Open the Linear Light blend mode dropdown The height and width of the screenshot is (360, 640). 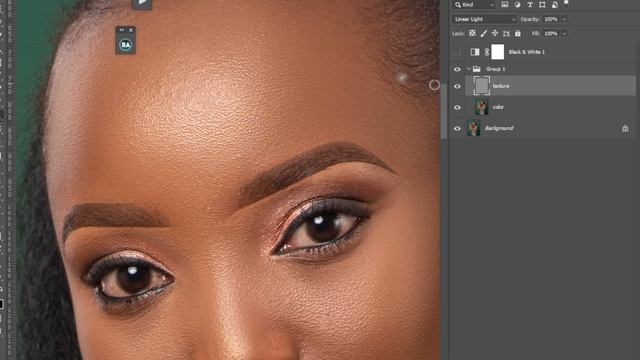484,19
